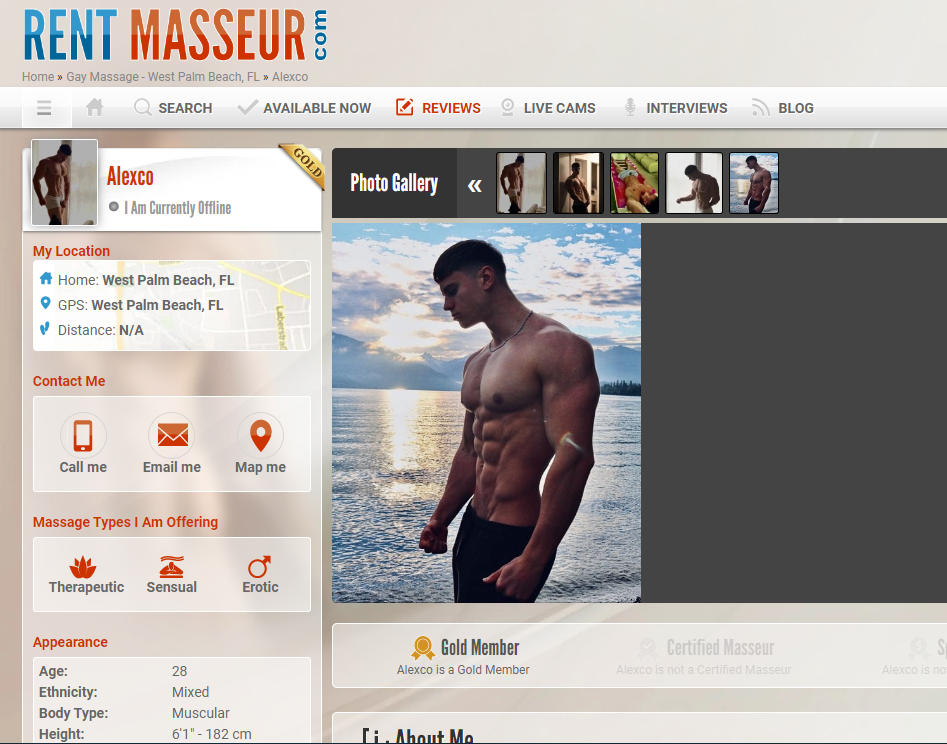Click the 'Map me' label
This screenshot has height=744, width=947.
[x=260, y=467]
